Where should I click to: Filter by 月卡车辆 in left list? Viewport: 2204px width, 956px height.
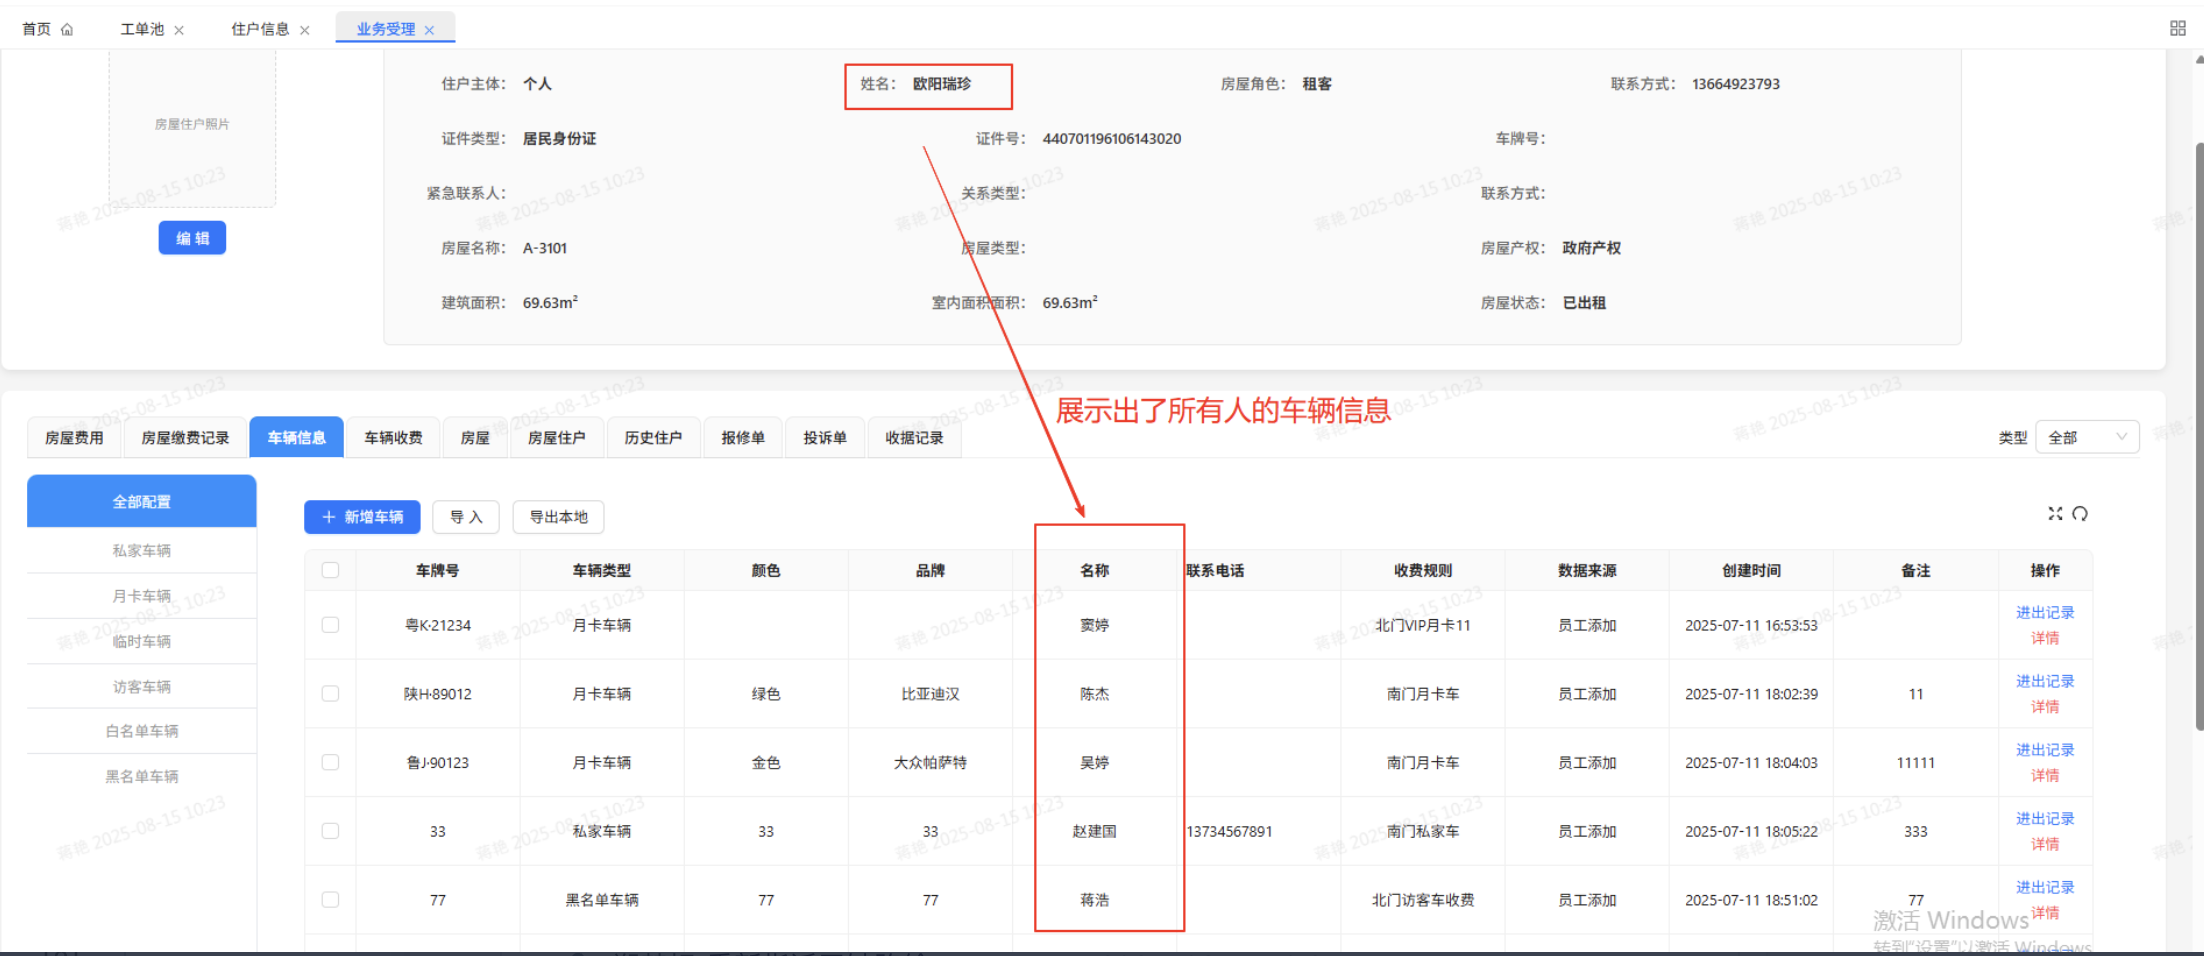(x=141, y=596)
